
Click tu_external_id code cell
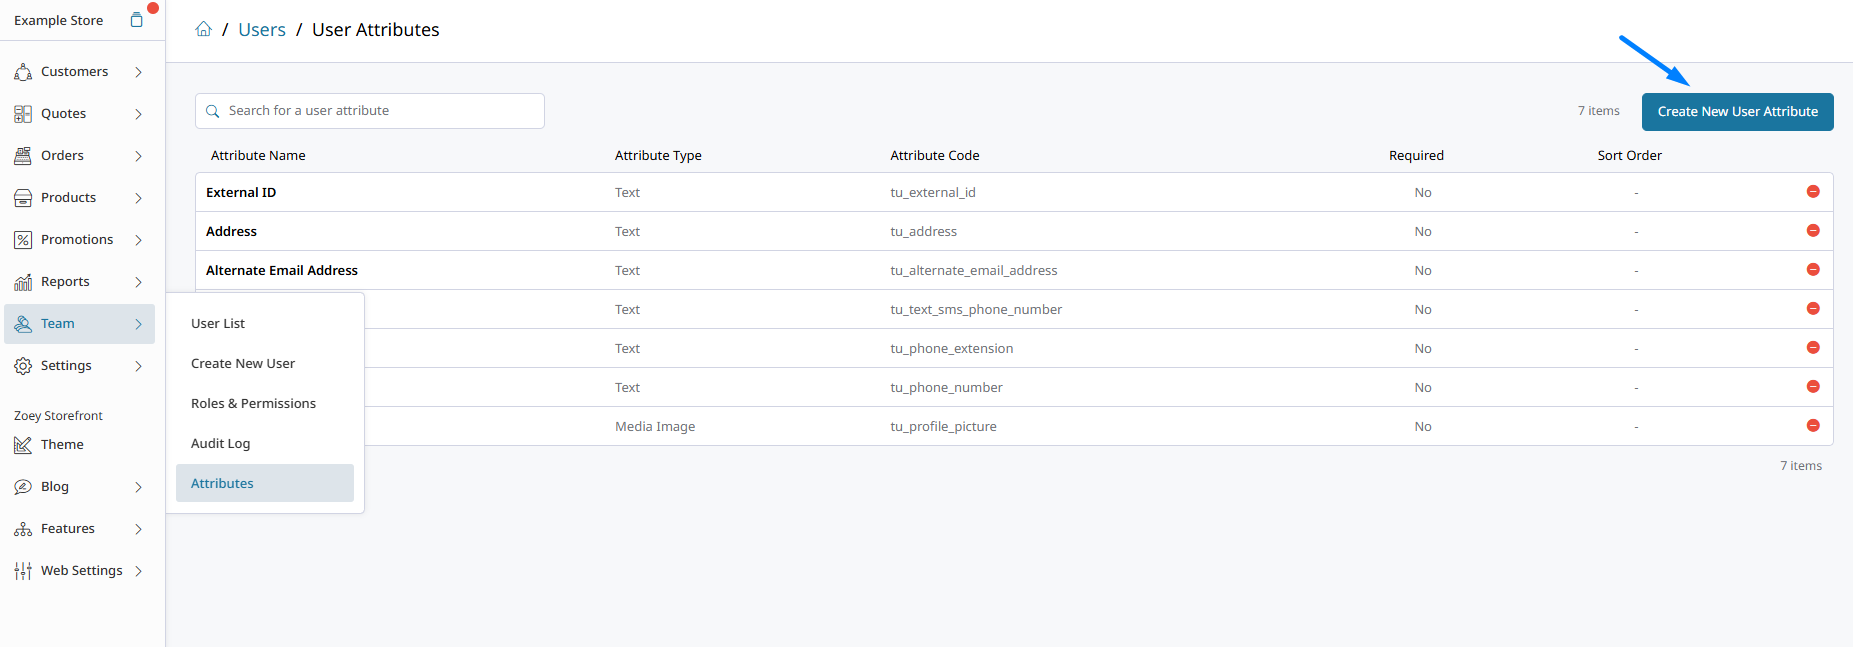click(x=933, y=192)
